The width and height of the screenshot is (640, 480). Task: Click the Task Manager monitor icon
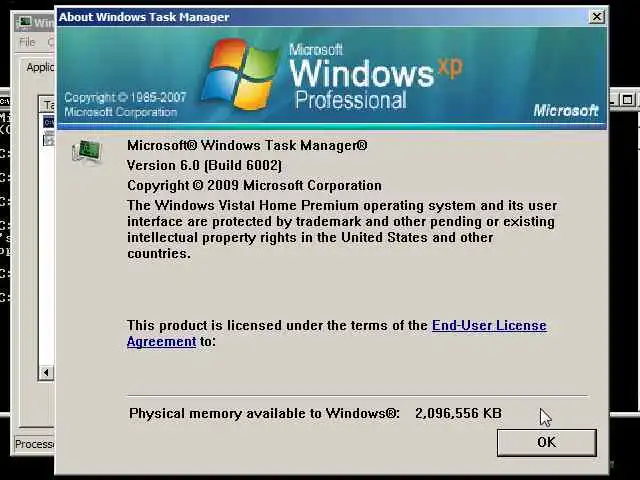pos(87,152)
